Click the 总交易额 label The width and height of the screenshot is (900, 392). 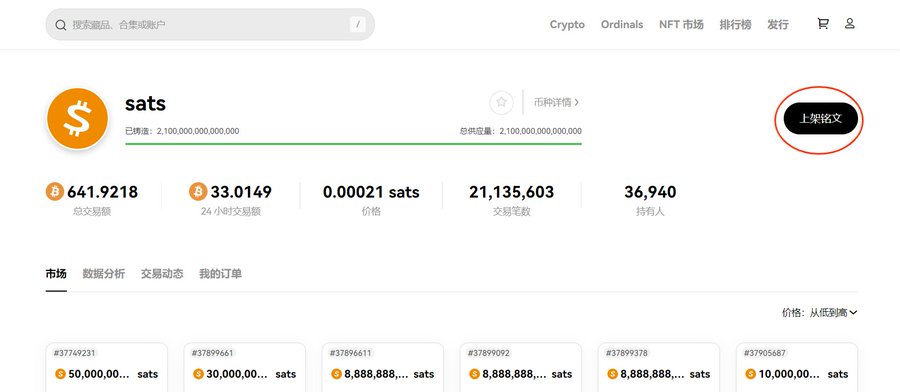coord(92,212)
